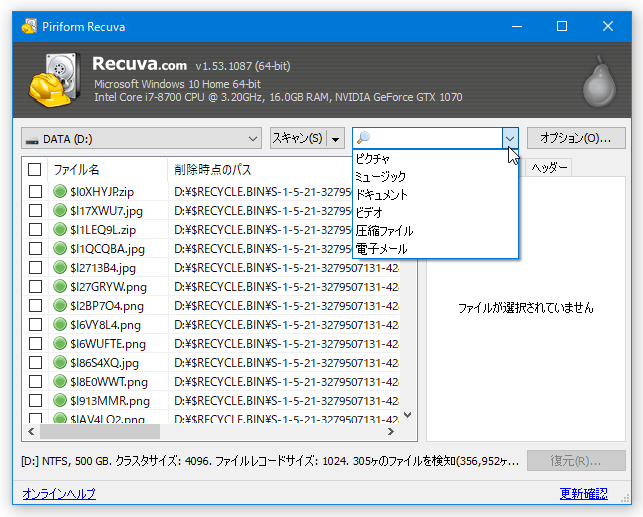Click green status dot for $I17XWU7.jpg

tap(60, 210)
